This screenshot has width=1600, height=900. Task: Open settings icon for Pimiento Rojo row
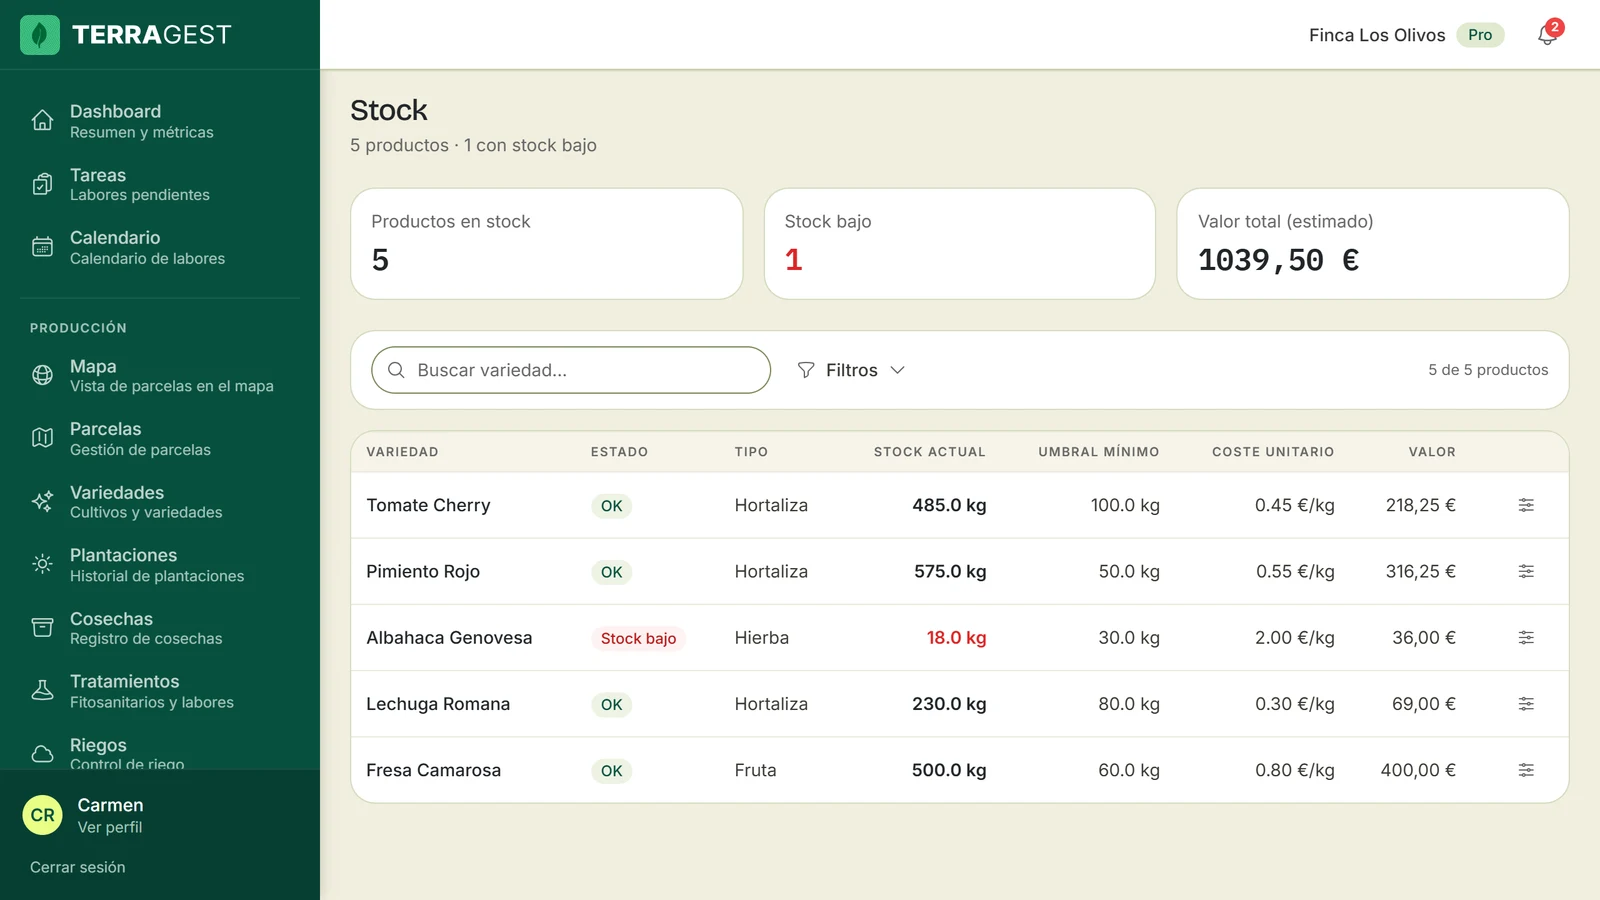pos(1526,571)
